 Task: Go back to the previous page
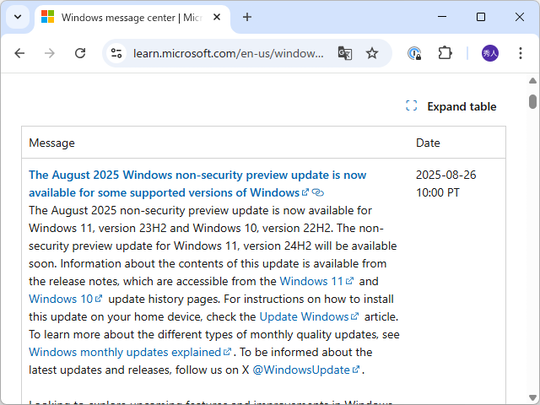[x=20, y=53]
